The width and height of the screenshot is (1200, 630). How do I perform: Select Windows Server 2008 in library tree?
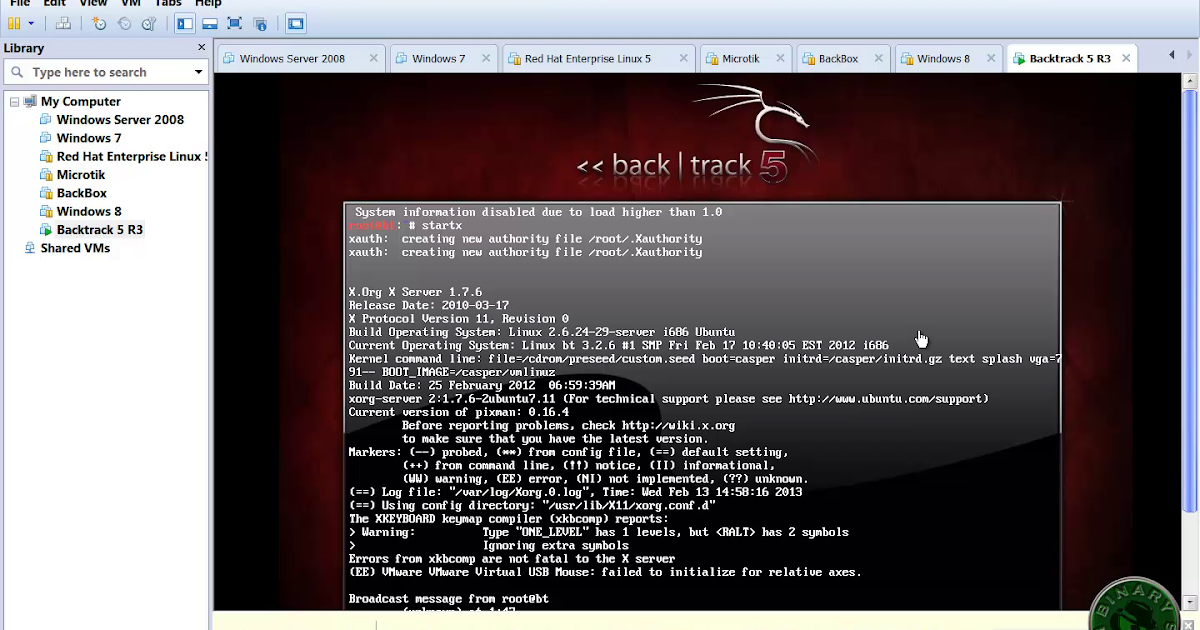120,119
